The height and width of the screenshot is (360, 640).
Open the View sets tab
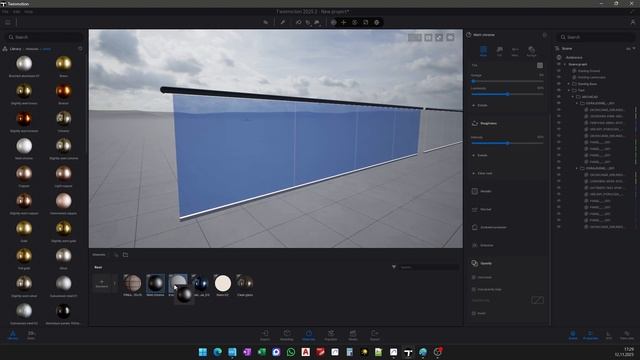click(627, 335)
